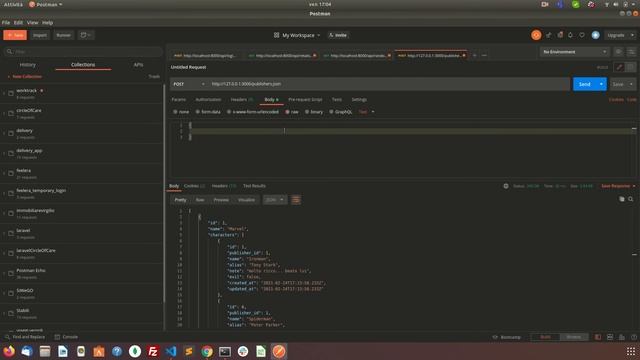Open the JSON response format dropdown
Screen dimensions: 640x360
pos(275,200)
